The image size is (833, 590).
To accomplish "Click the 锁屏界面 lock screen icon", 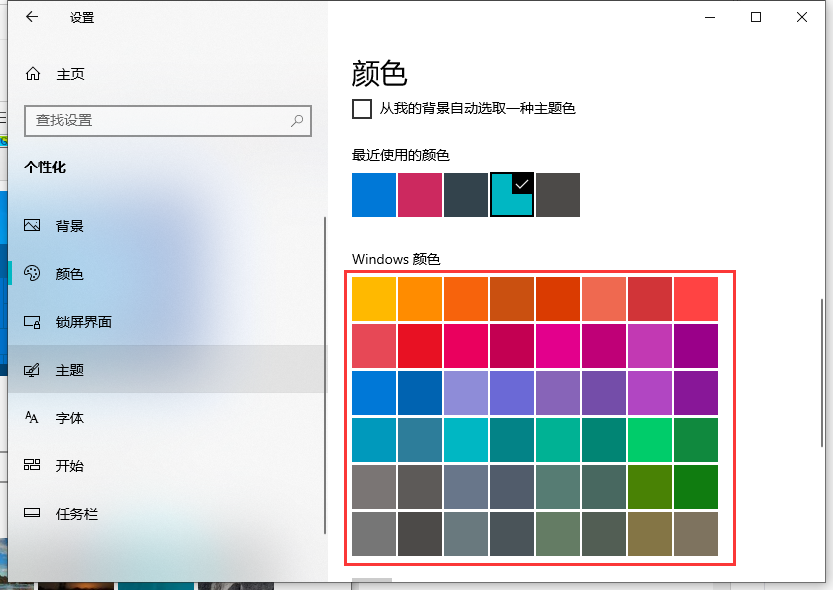I will [34, 321].
